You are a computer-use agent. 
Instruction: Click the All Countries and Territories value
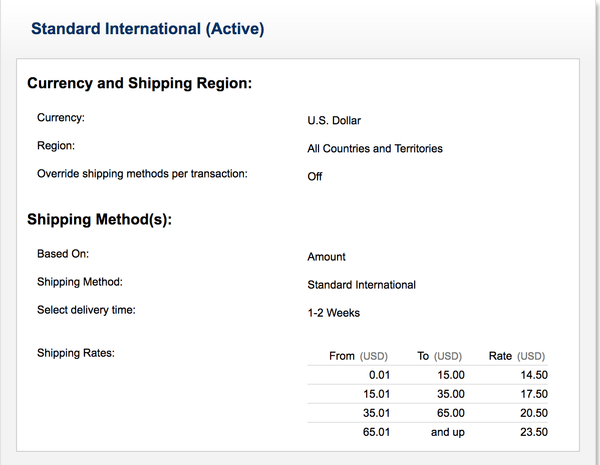375,148
